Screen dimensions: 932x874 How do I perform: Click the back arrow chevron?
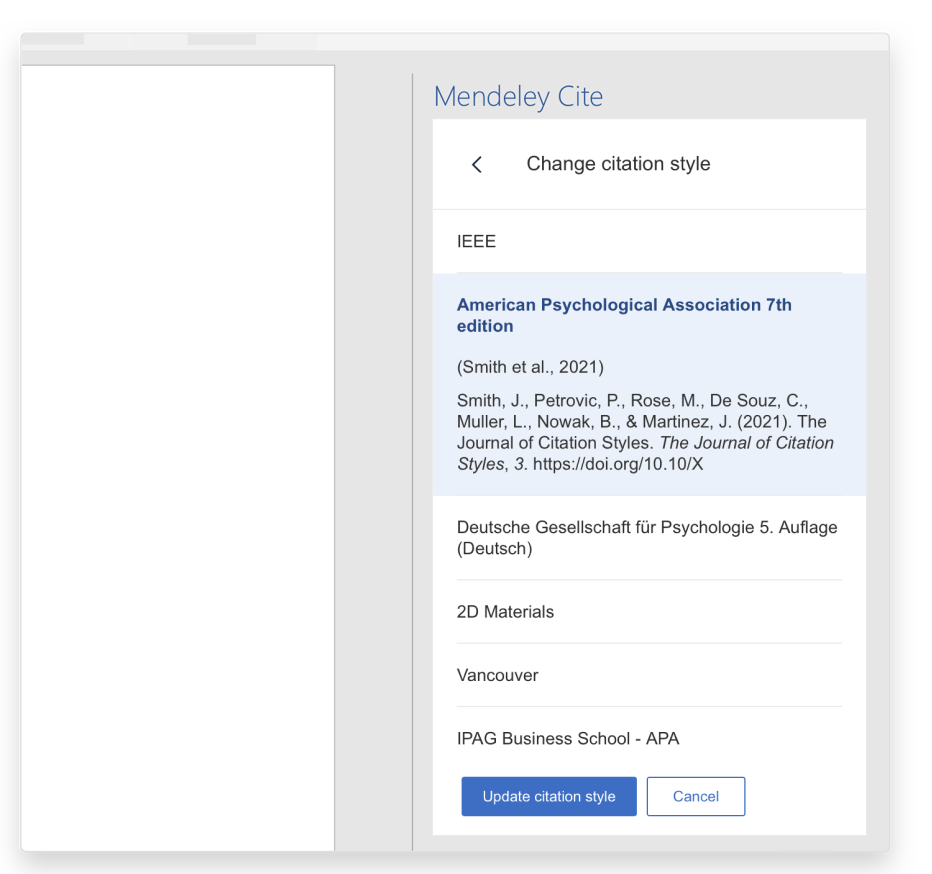click(477, 165)
